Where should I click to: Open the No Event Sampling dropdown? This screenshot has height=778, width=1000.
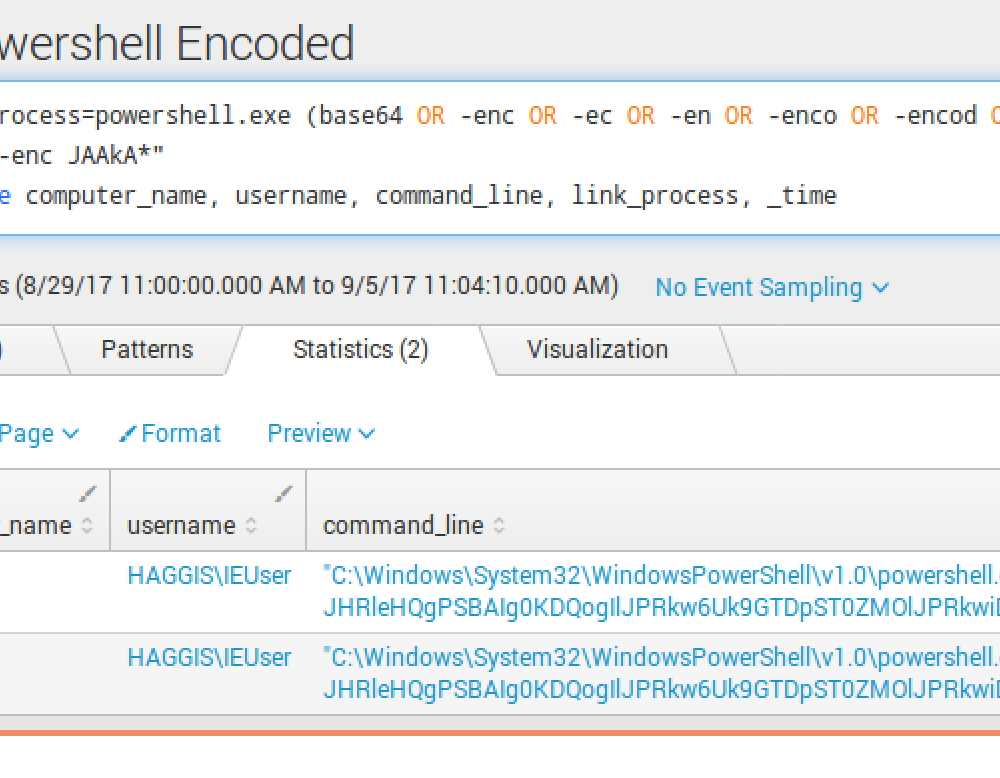point(772,287)
